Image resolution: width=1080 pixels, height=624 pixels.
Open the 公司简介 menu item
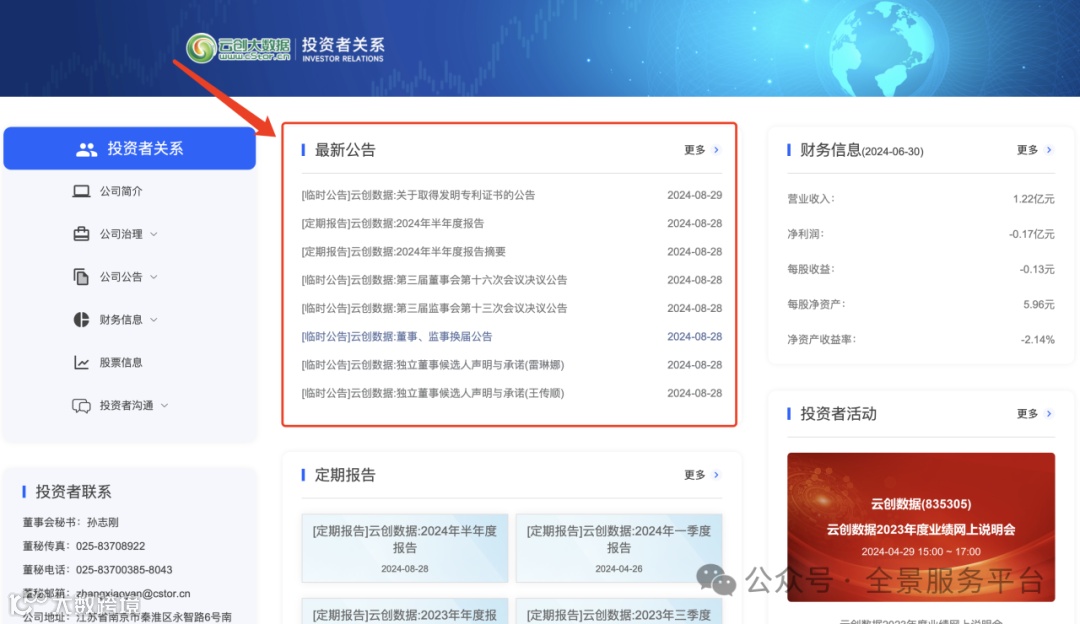(121, 191)
